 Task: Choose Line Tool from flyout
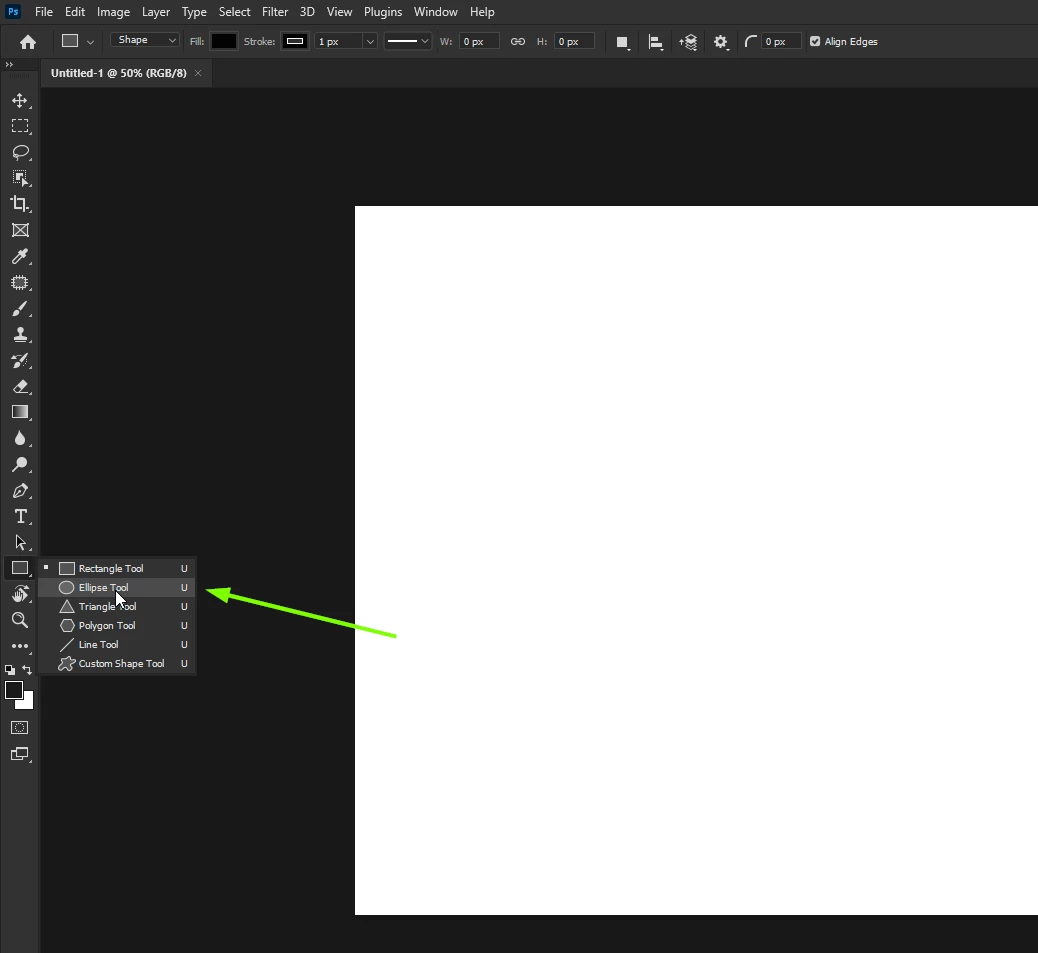(x=117, y=645)
